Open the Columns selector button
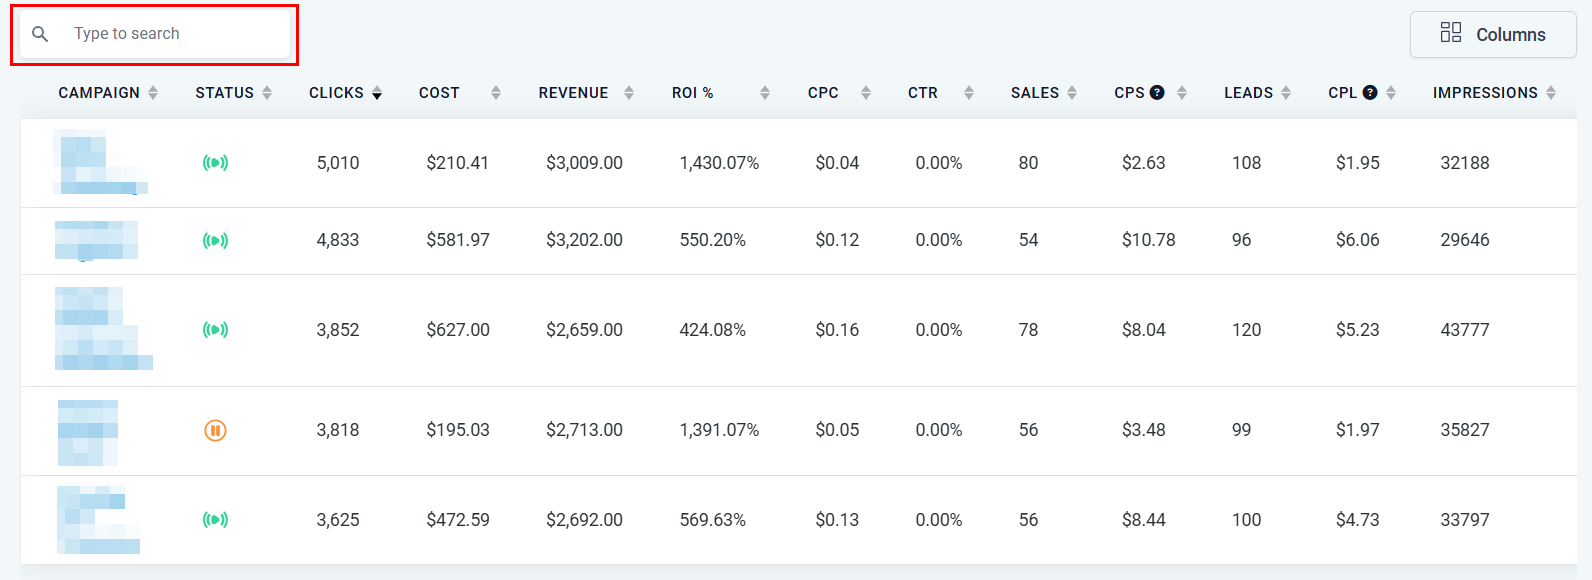Viewport: 1592px width, 580px height. [1492, 34]
